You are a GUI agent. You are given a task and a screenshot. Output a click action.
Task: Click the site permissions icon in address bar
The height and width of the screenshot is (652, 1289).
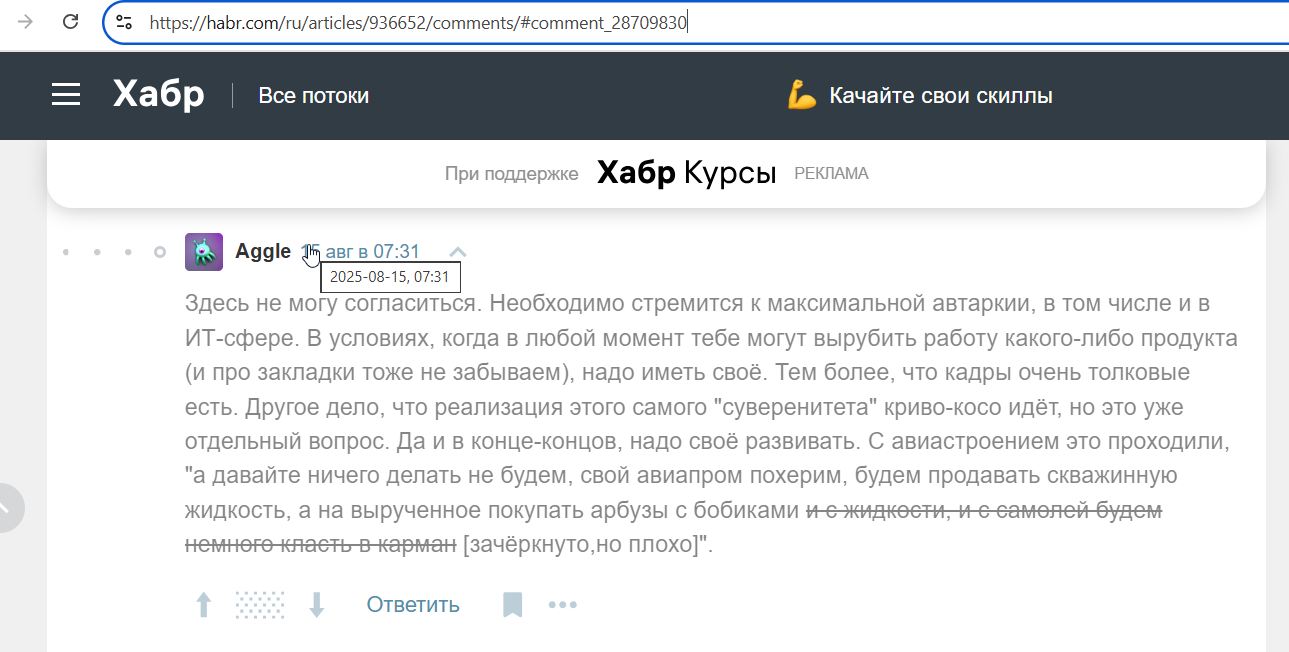pyautogui.click(x=123, y=21)
